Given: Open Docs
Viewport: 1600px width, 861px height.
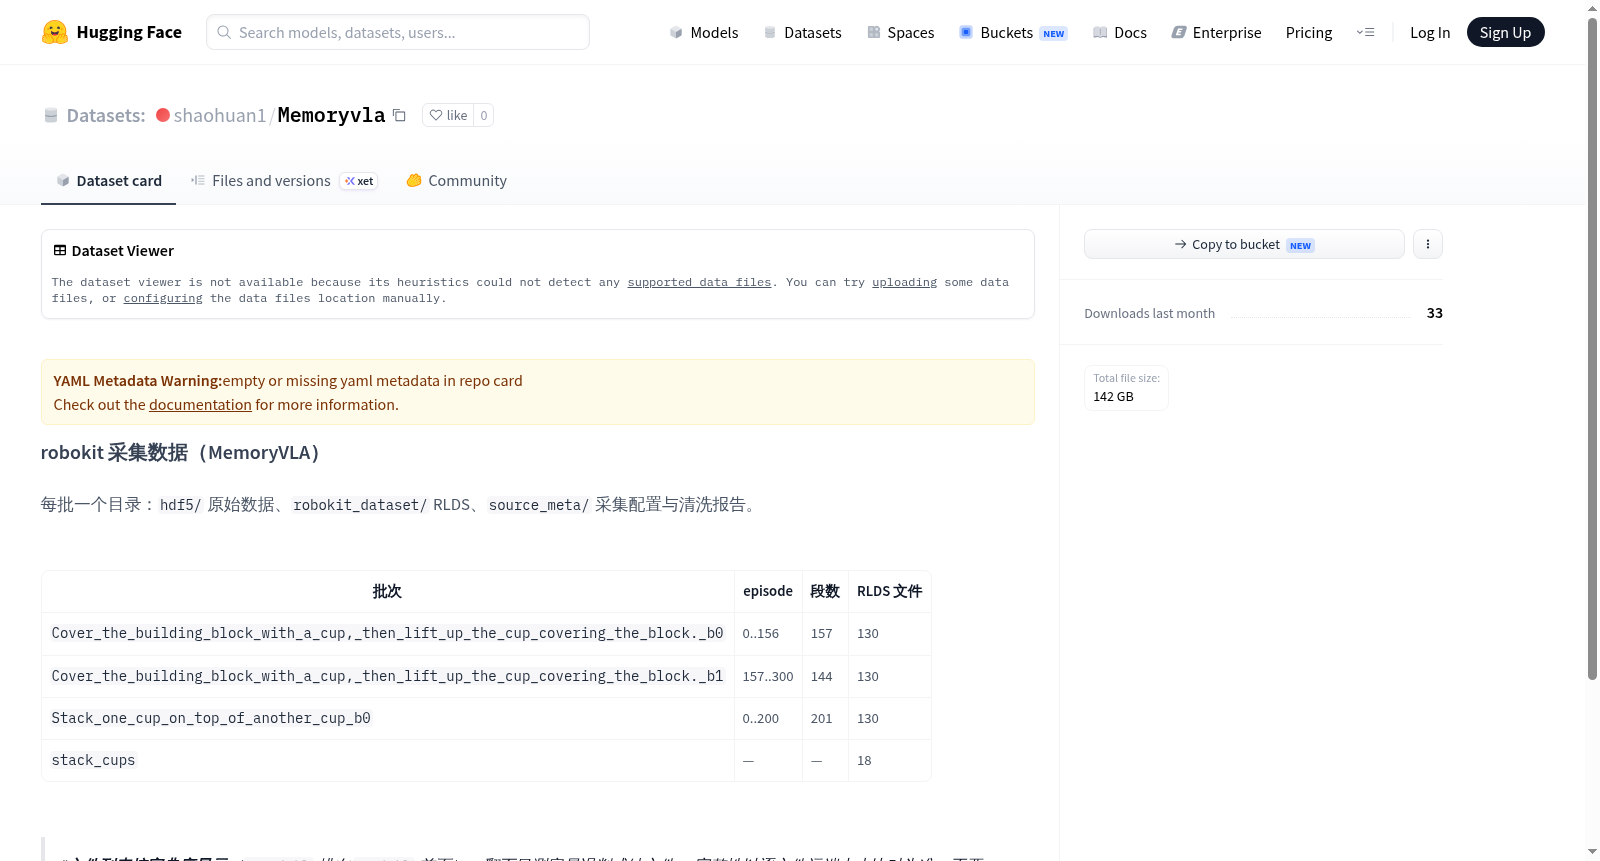Looking at the screenshot, I should tap(1120, 32).
